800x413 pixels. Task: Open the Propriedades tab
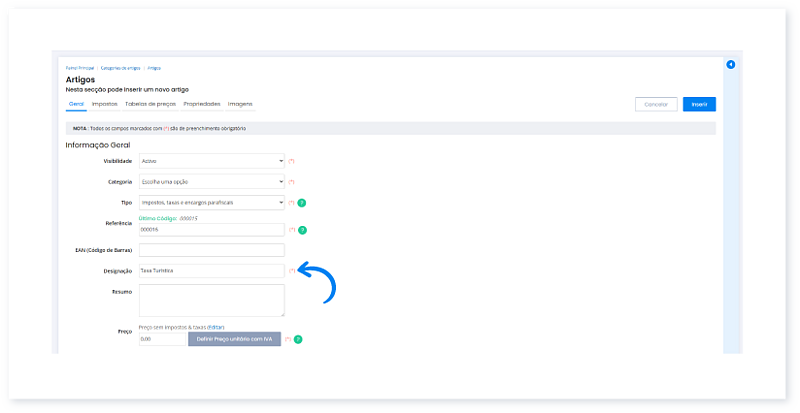[201, 104]
